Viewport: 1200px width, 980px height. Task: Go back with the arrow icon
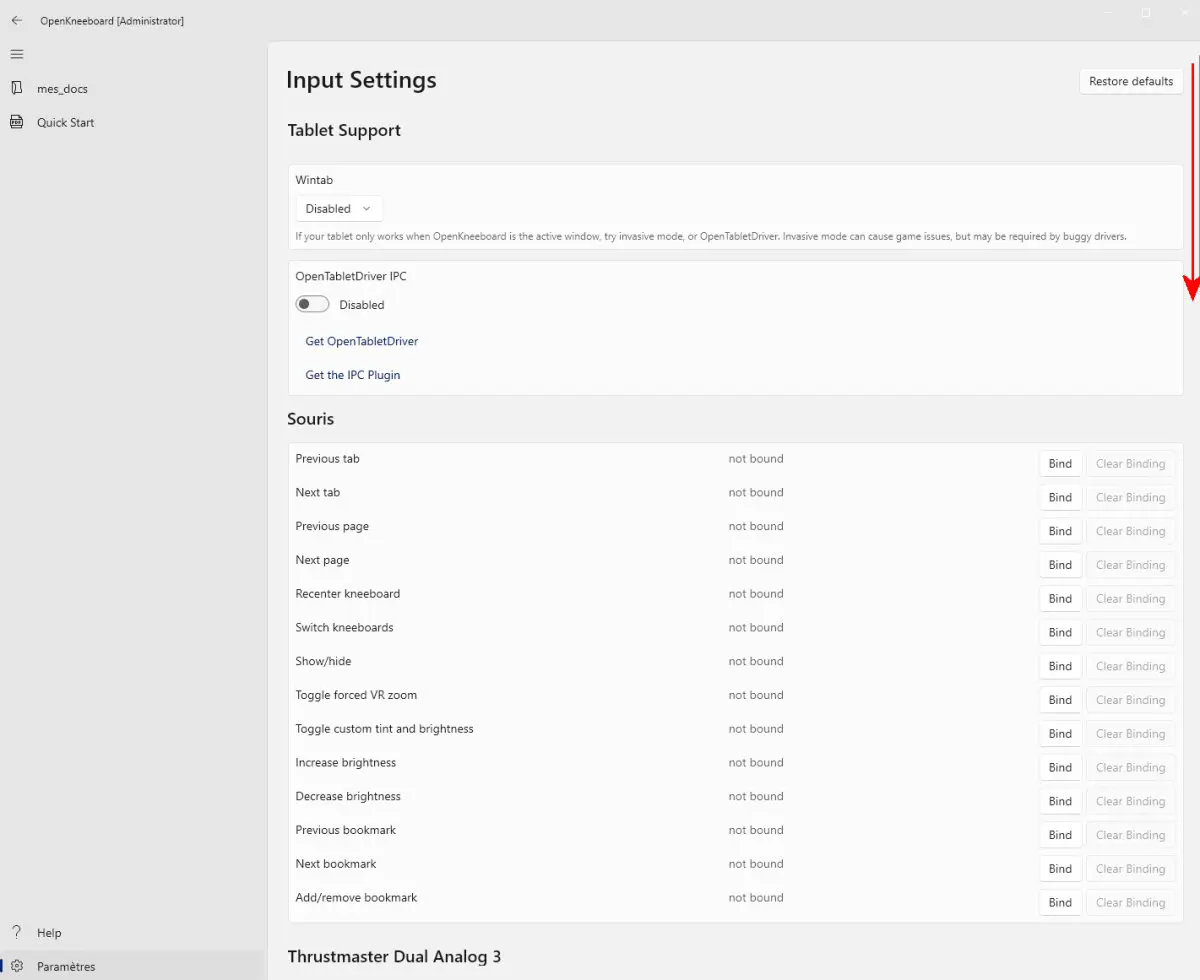click(16, 20)
